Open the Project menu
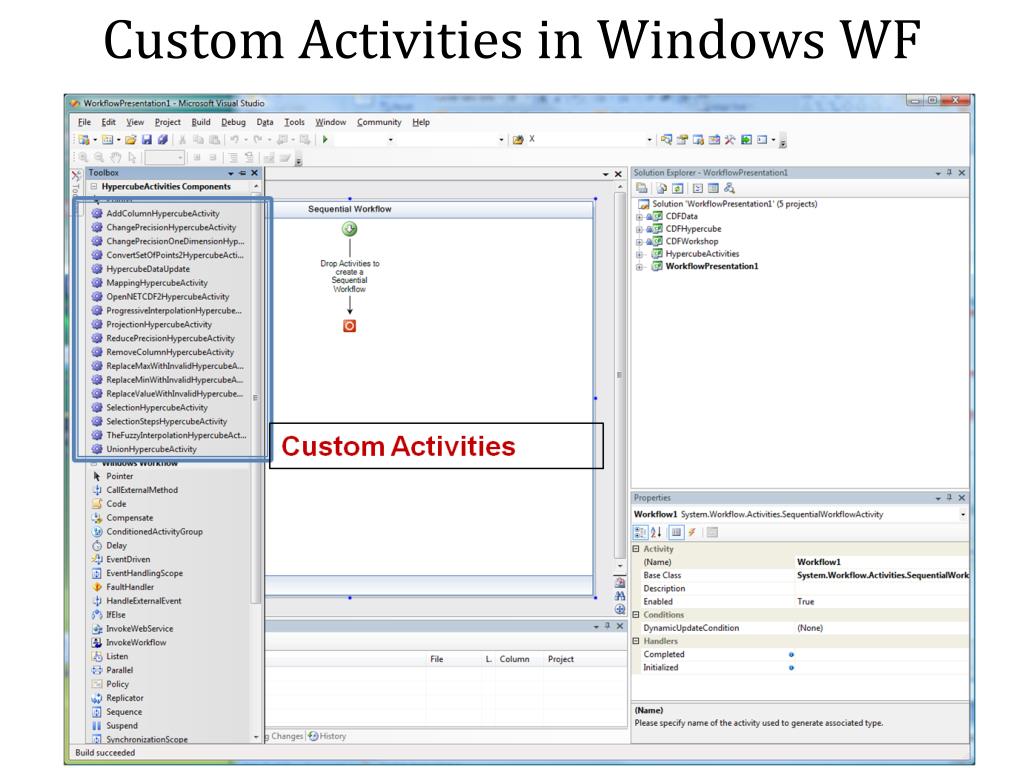 coord(167,122)
